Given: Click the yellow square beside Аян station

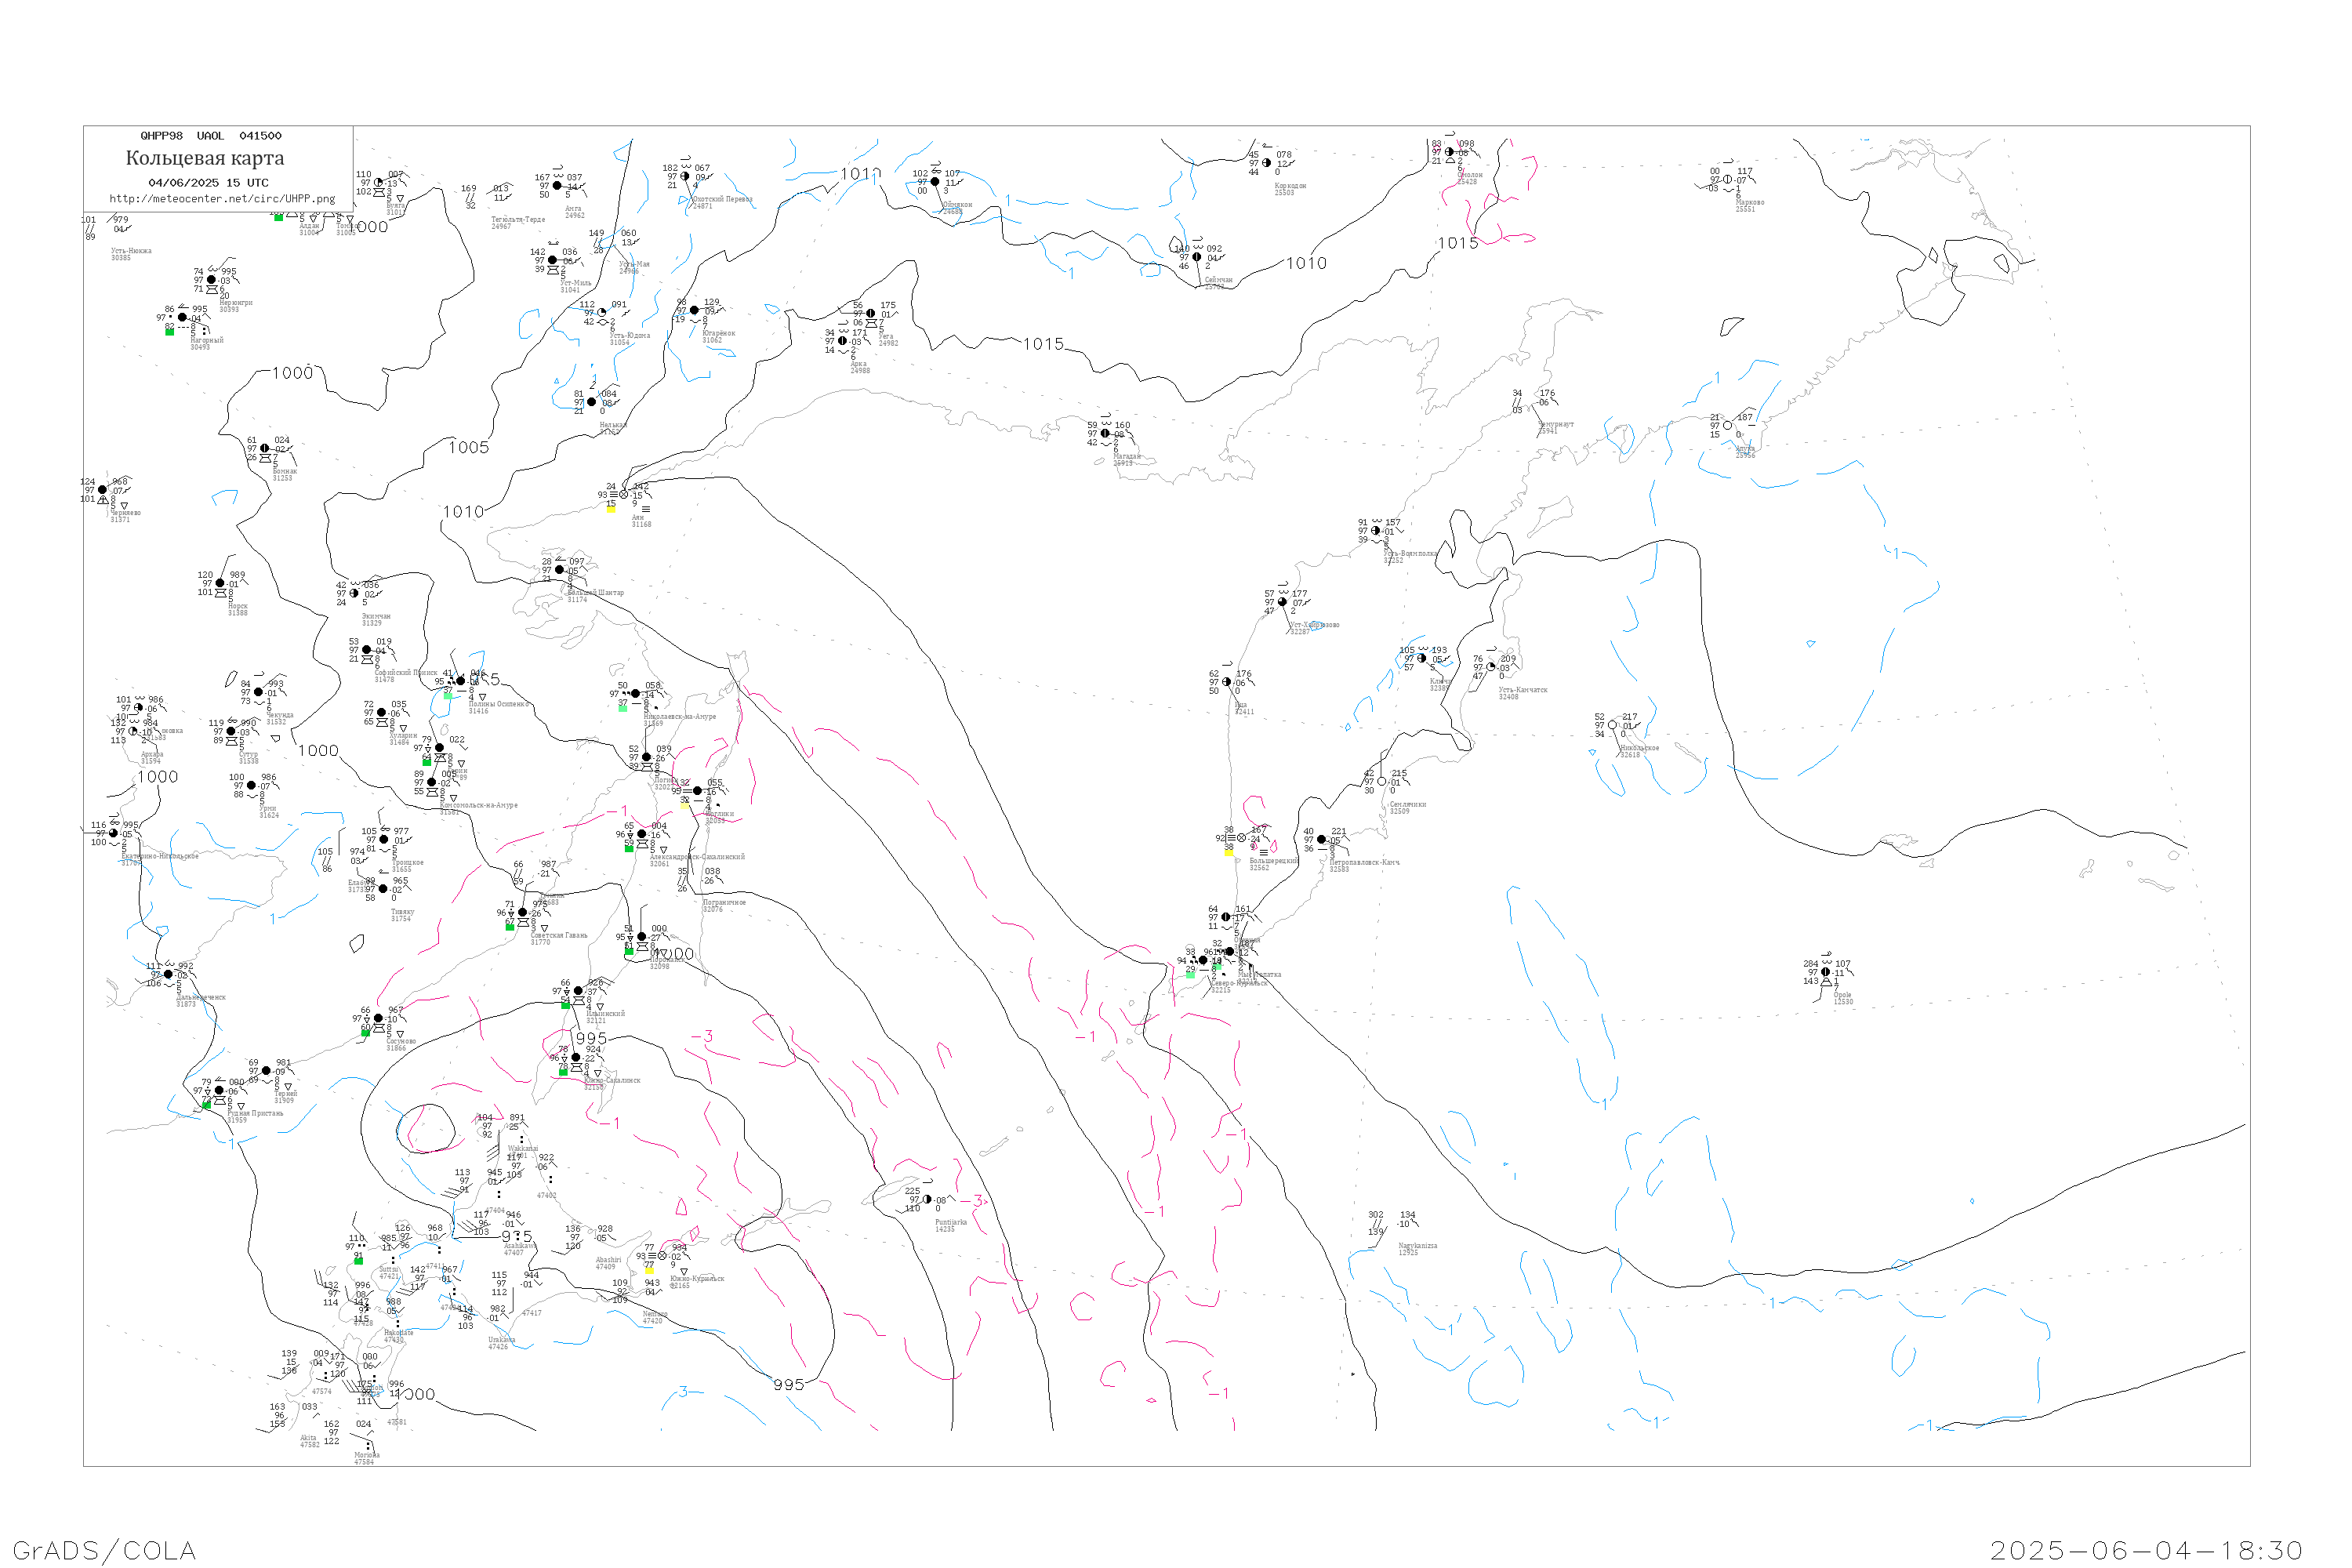Looking at the screenshot, I should point(611,508).
